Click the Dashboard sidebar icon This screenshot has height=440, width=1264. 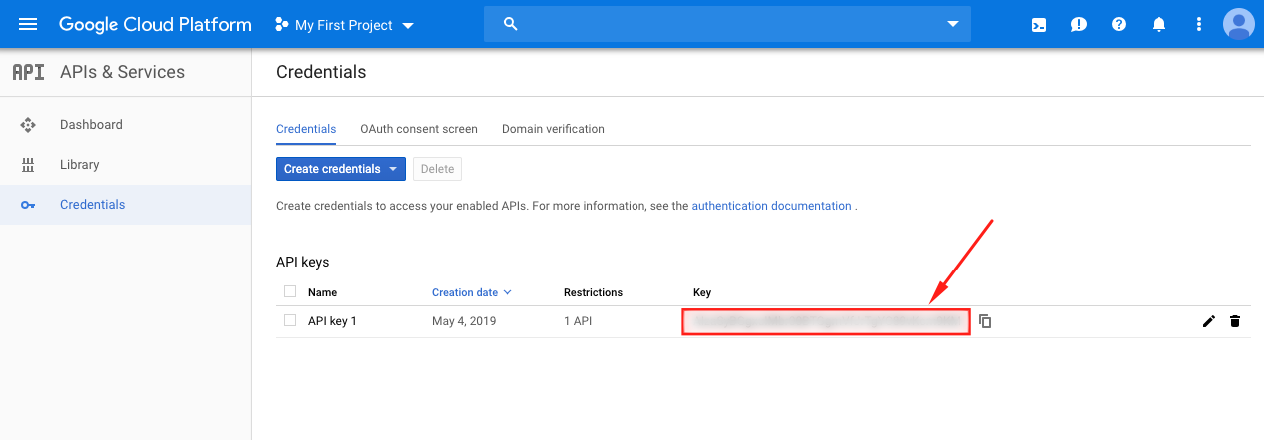(x=28, y=125)
